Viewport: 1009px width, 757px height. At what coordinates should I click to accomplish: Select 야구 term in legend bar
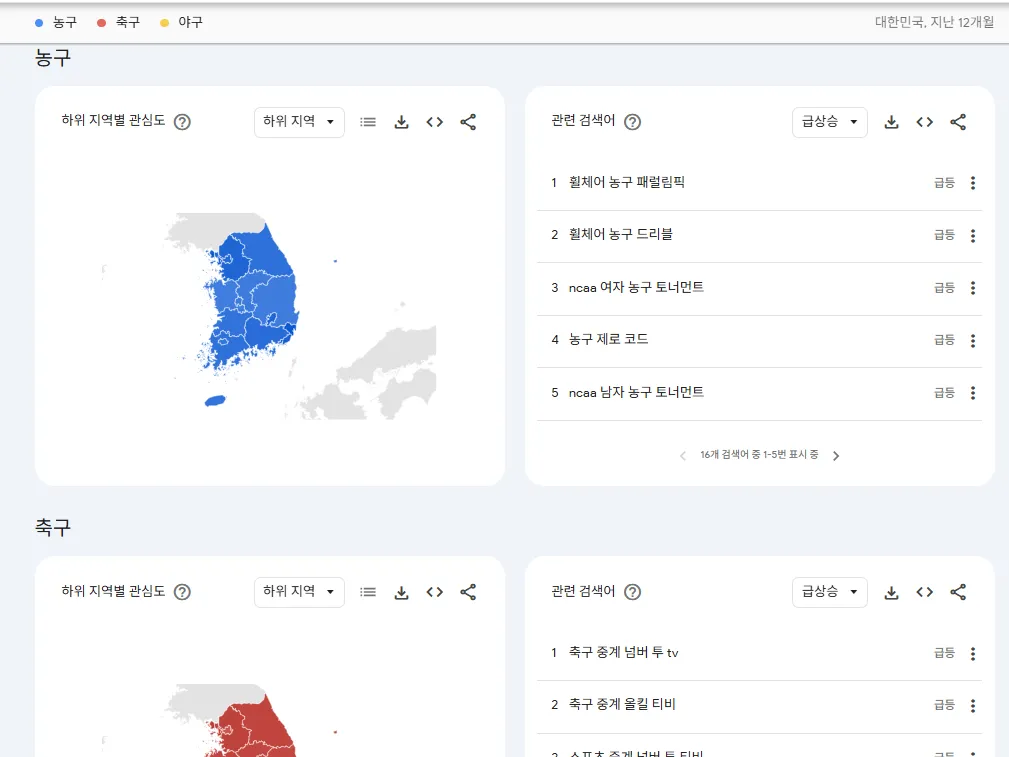[181, 23]
